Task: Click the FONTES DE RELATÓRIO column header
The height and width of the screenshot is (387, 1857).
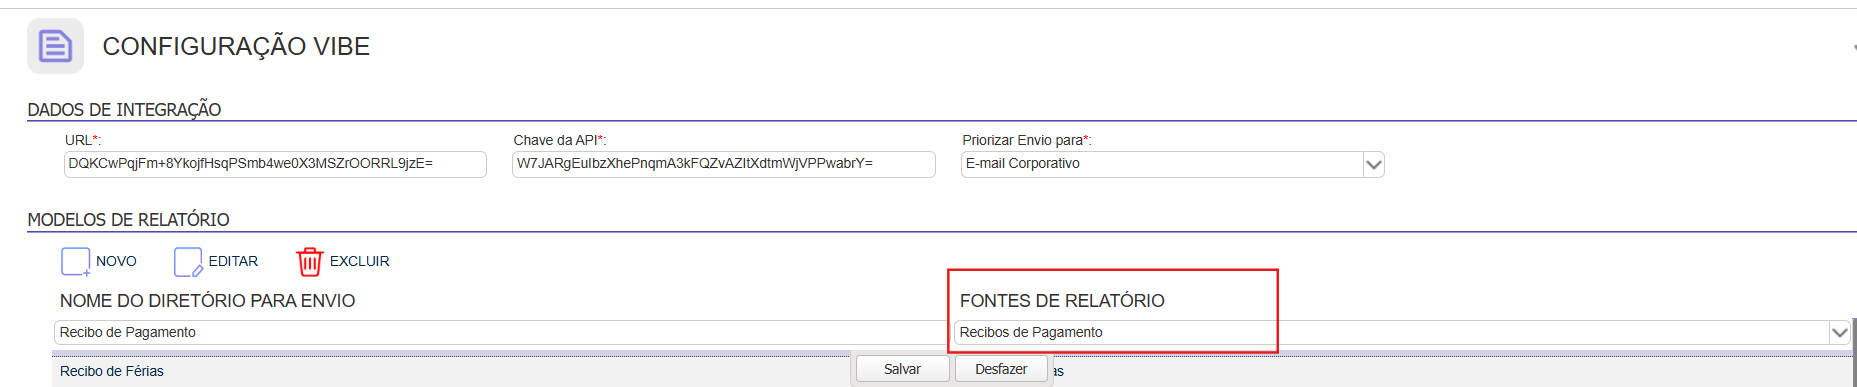Action: pyautogui.click(x=1062, y=301)
